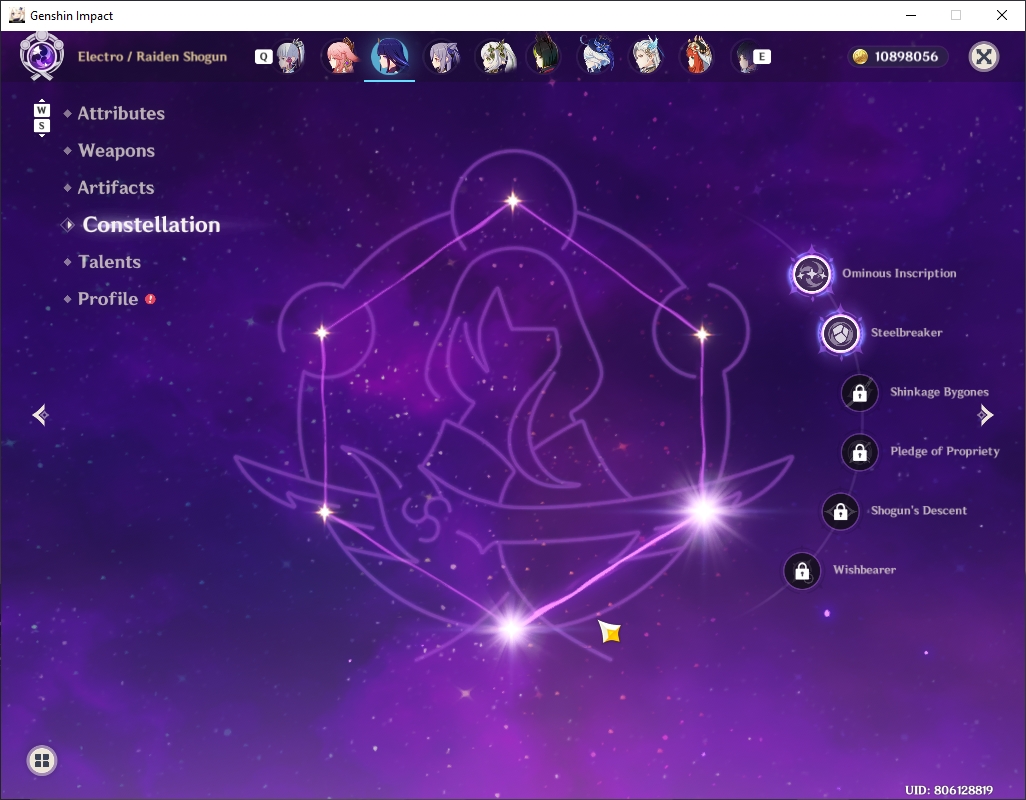The image size is (1026, 800).
Task: Click the locked Shogun's Descent constellation
Action: click(x=840, y=511)
